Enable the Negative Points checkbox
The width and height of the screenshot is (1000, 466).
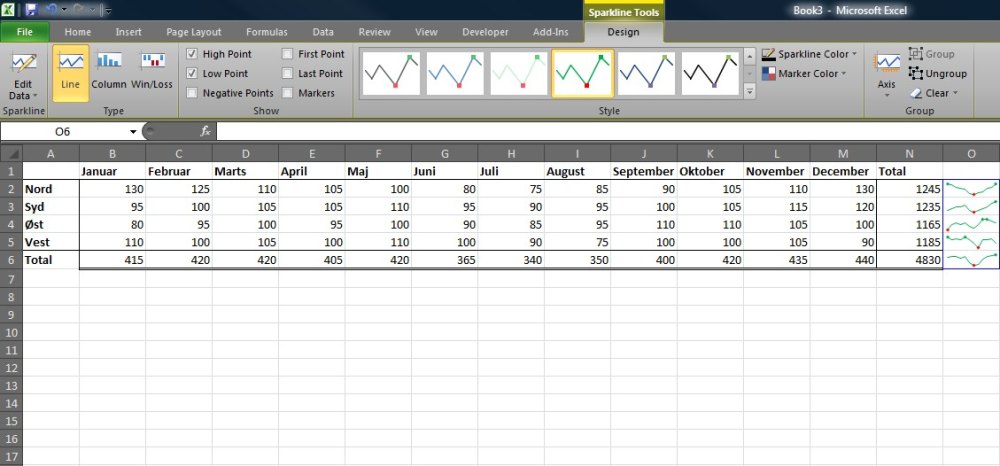pos(192,93)
